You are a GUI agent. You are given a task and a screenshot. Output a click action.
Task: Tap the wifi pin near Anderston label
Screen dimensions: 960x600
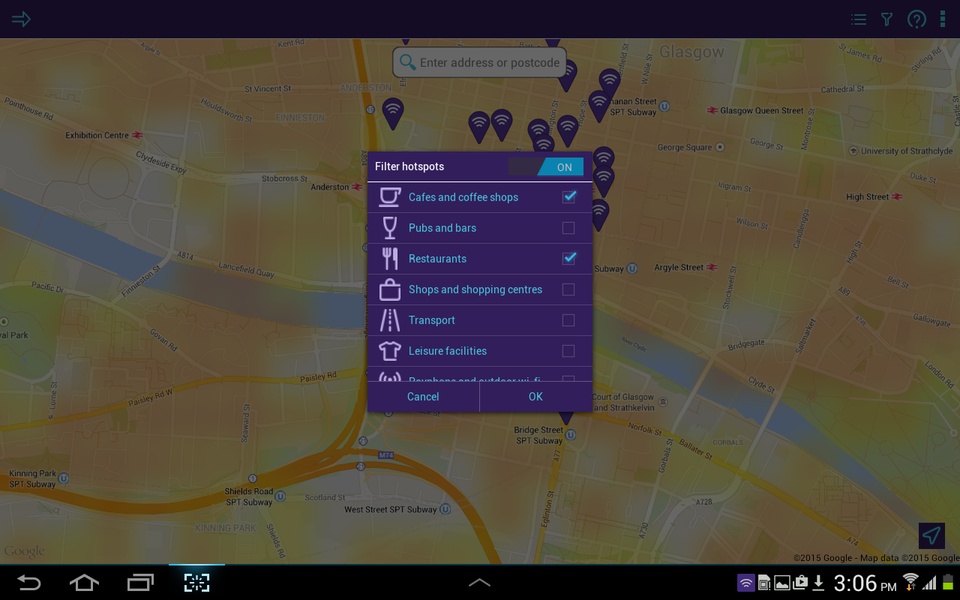(x=392, y=113)
